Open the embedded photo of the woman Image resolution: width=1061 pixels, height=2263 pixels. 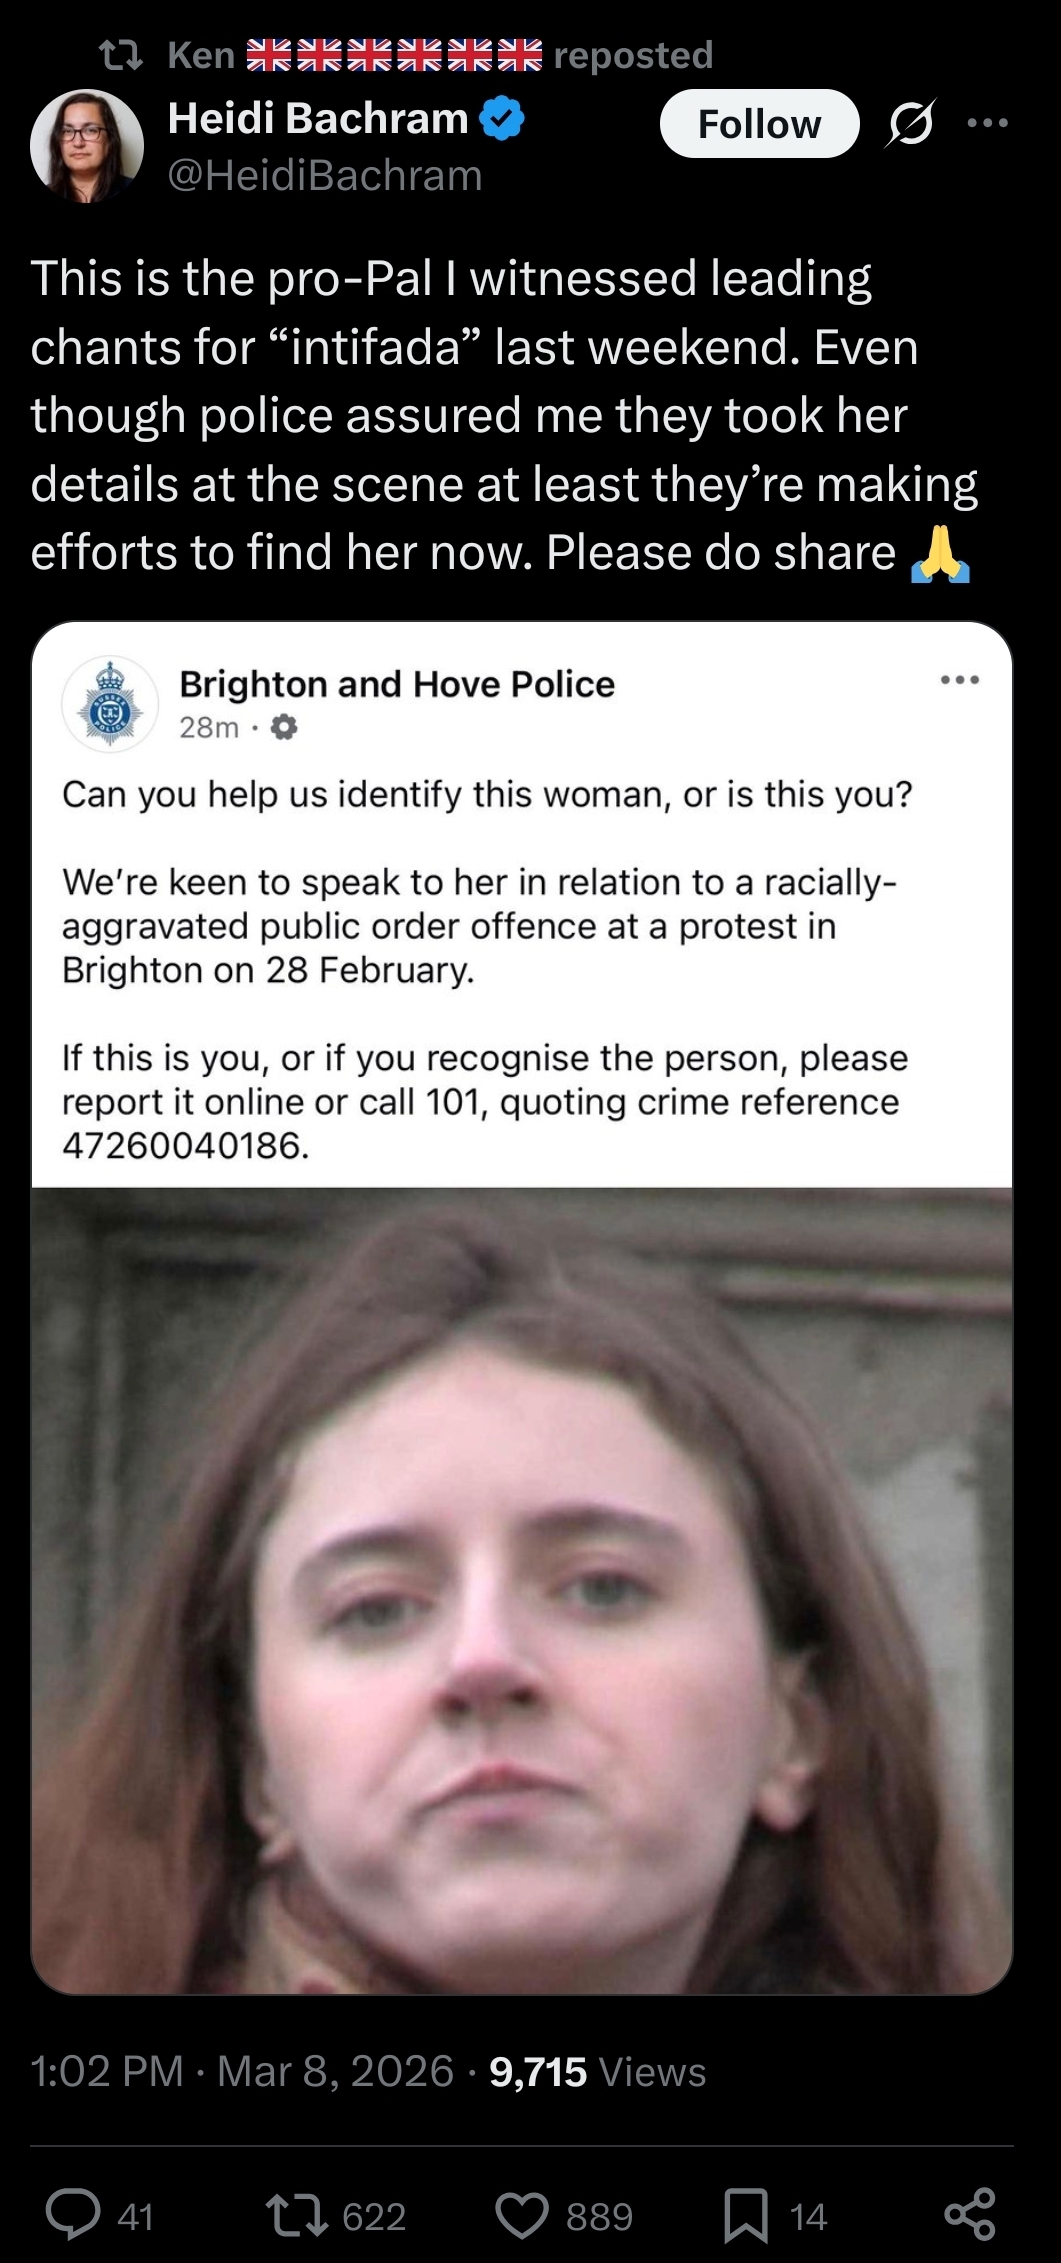coord(522,1590)
